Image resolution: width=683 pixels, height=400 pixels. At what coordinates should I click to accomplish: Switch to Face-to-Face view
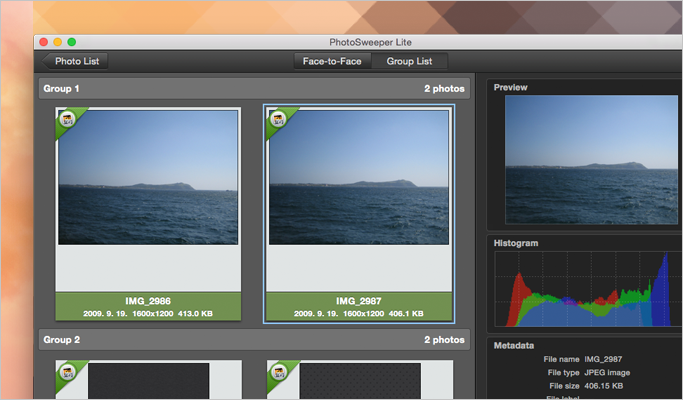[x=332, y=61]
